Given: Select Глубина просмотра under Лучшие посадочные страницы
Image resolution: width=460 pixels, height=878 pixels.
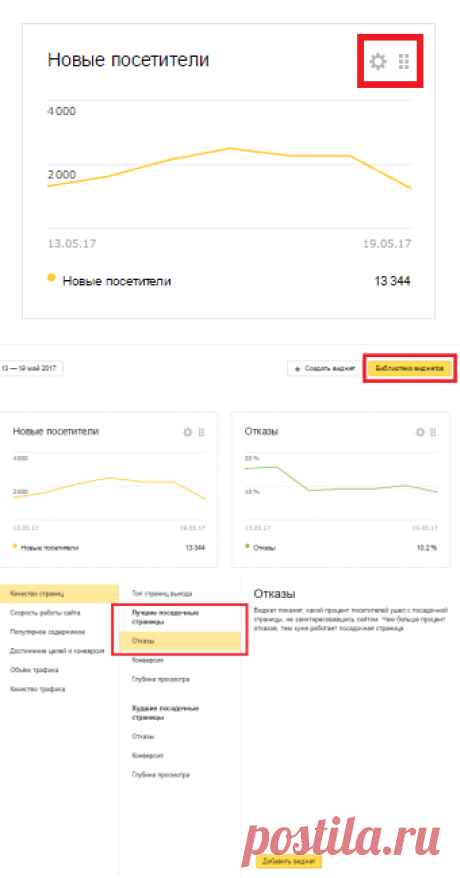Looking at the screenshot, I should (161, 679).
